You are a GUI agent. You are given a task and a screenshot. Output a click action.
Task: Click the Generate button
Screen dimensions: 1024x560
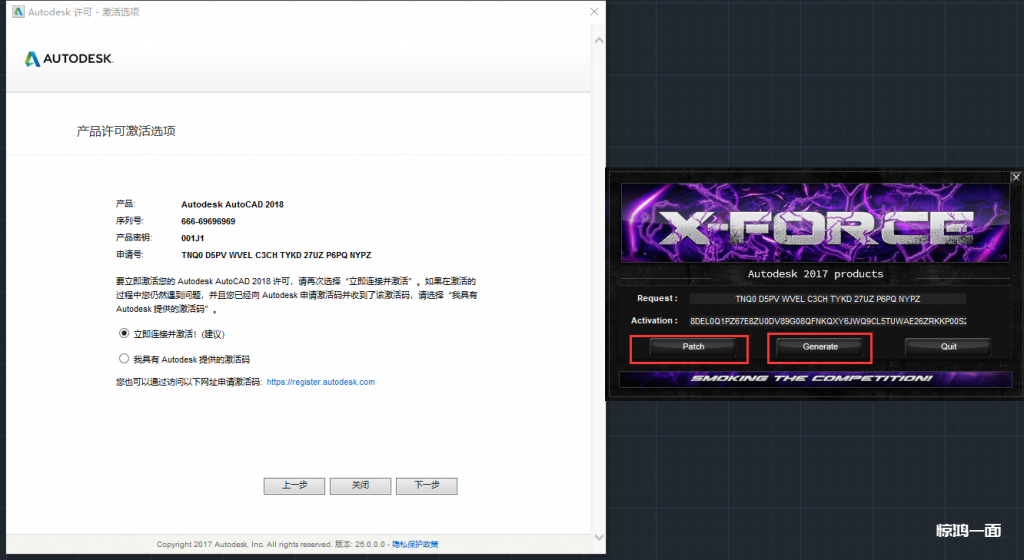(820, 347)
